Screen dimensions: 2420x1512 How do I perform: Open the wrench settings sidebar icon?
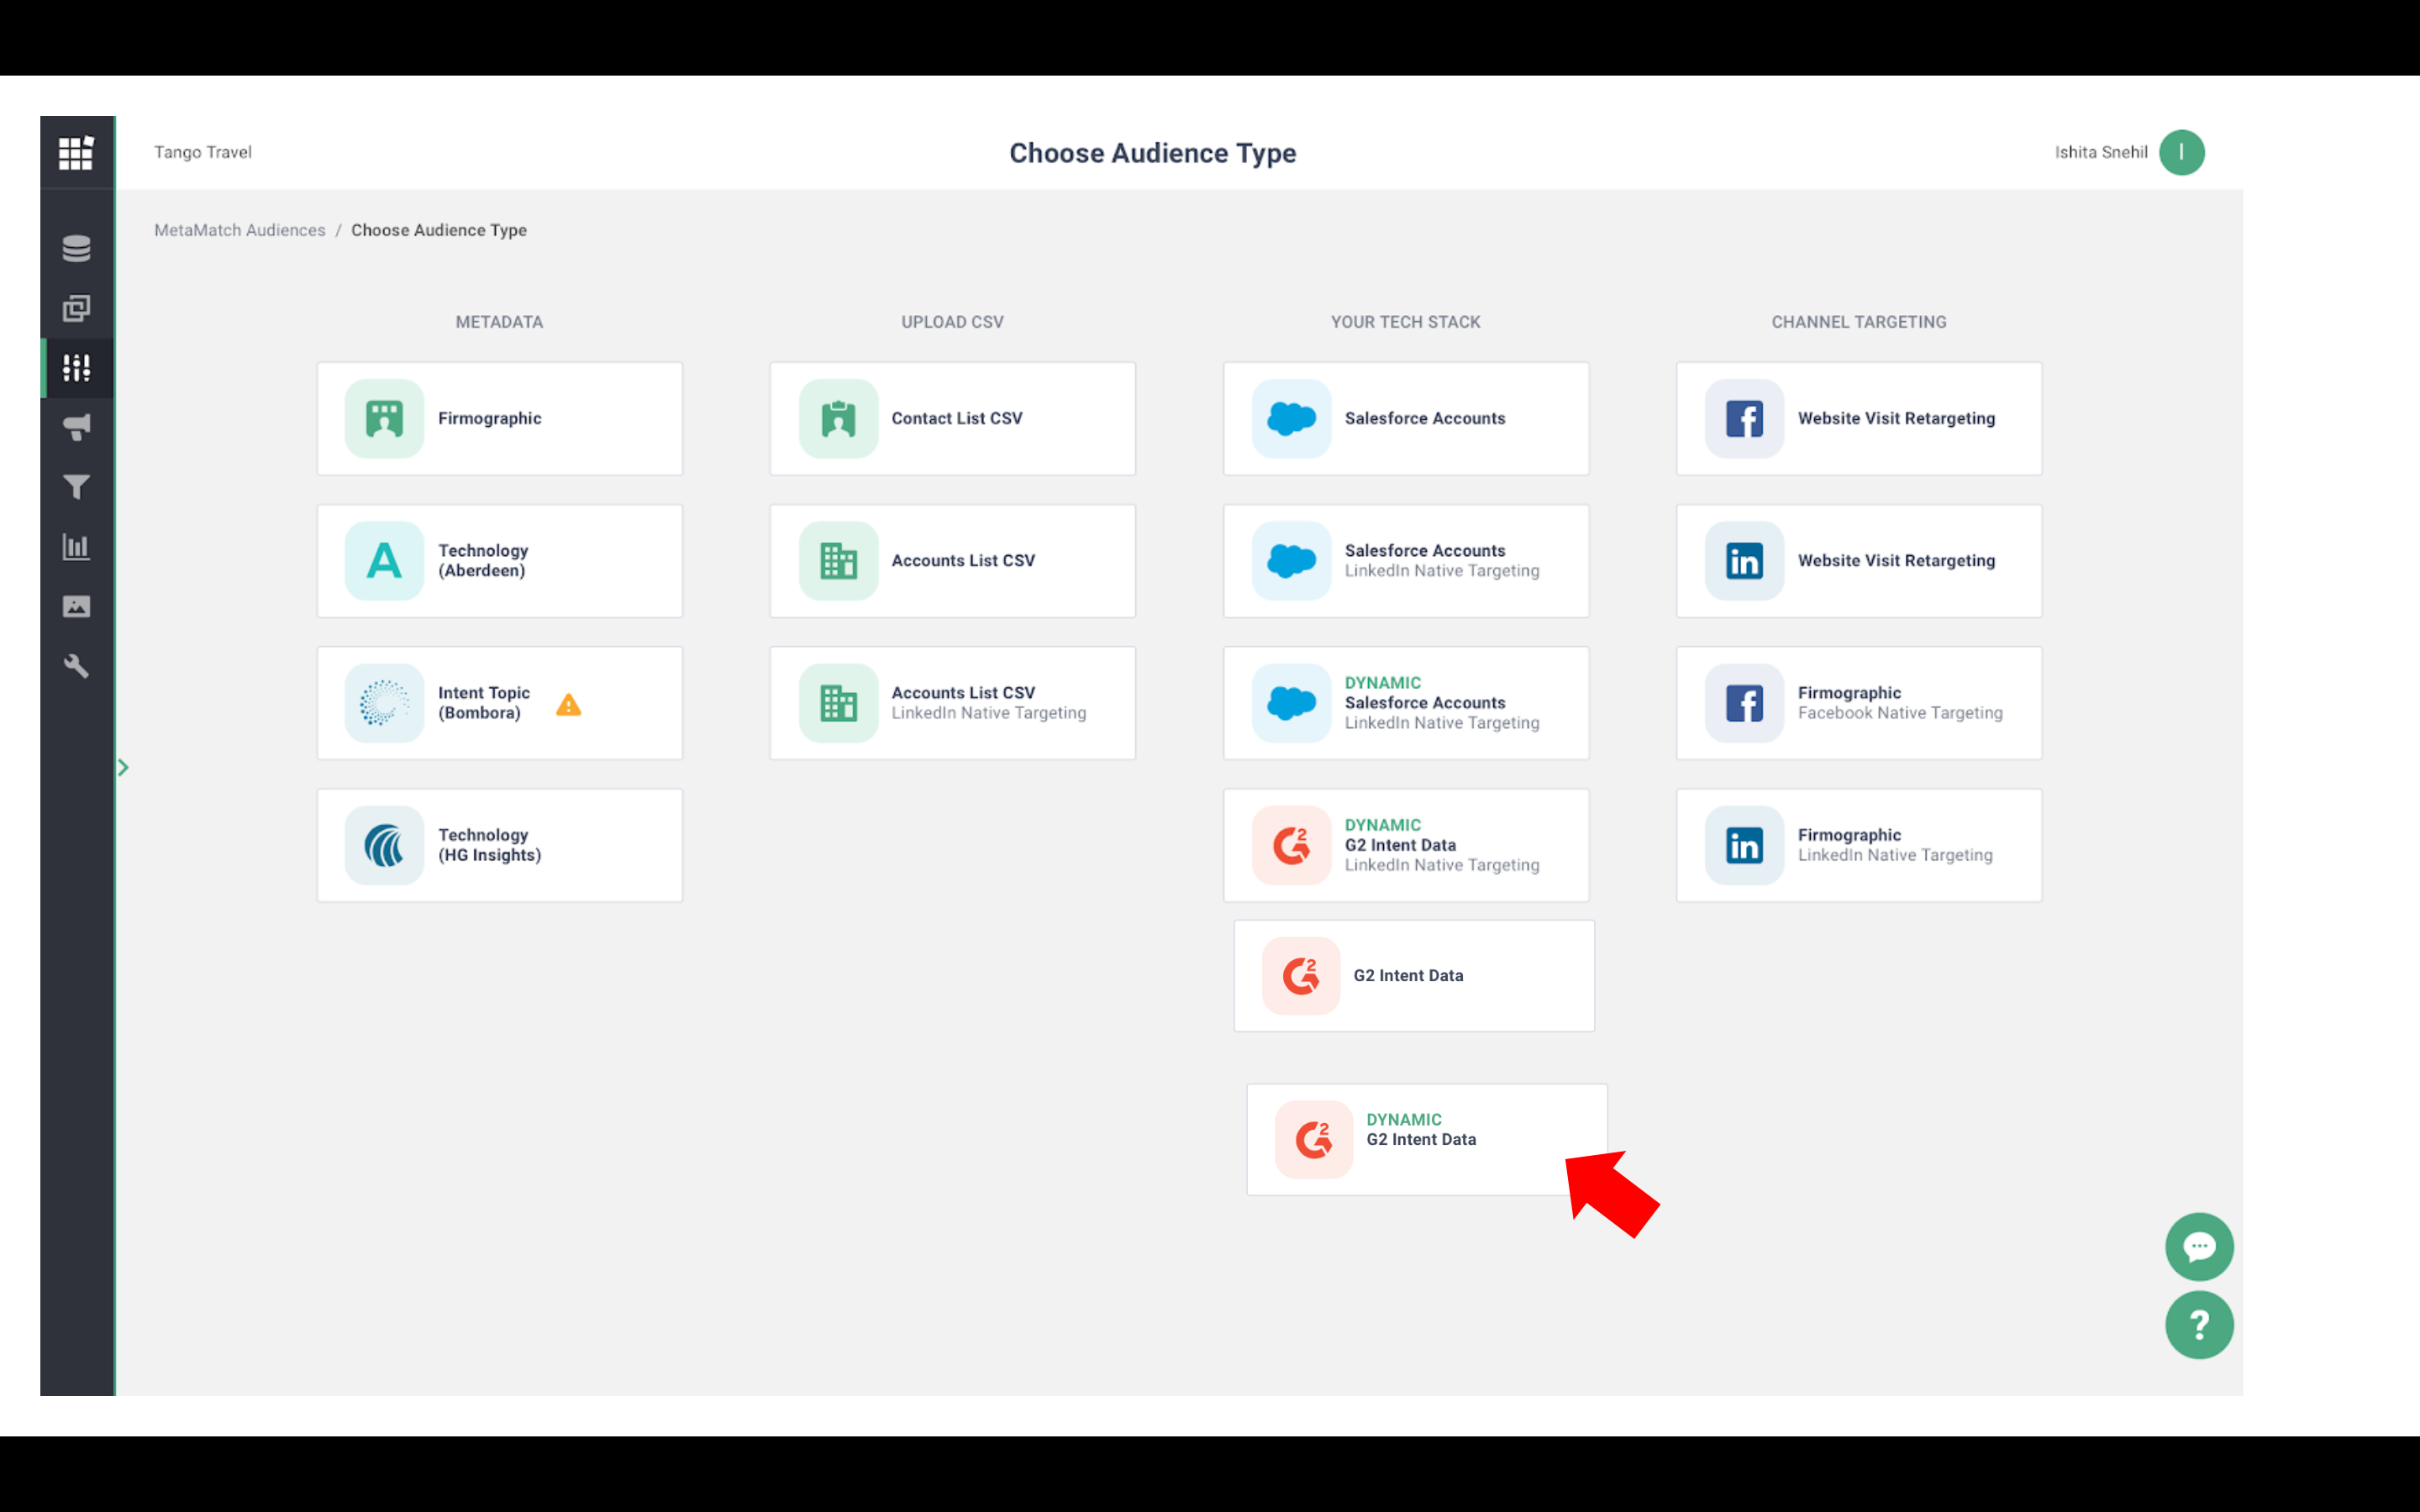point(76,666)
